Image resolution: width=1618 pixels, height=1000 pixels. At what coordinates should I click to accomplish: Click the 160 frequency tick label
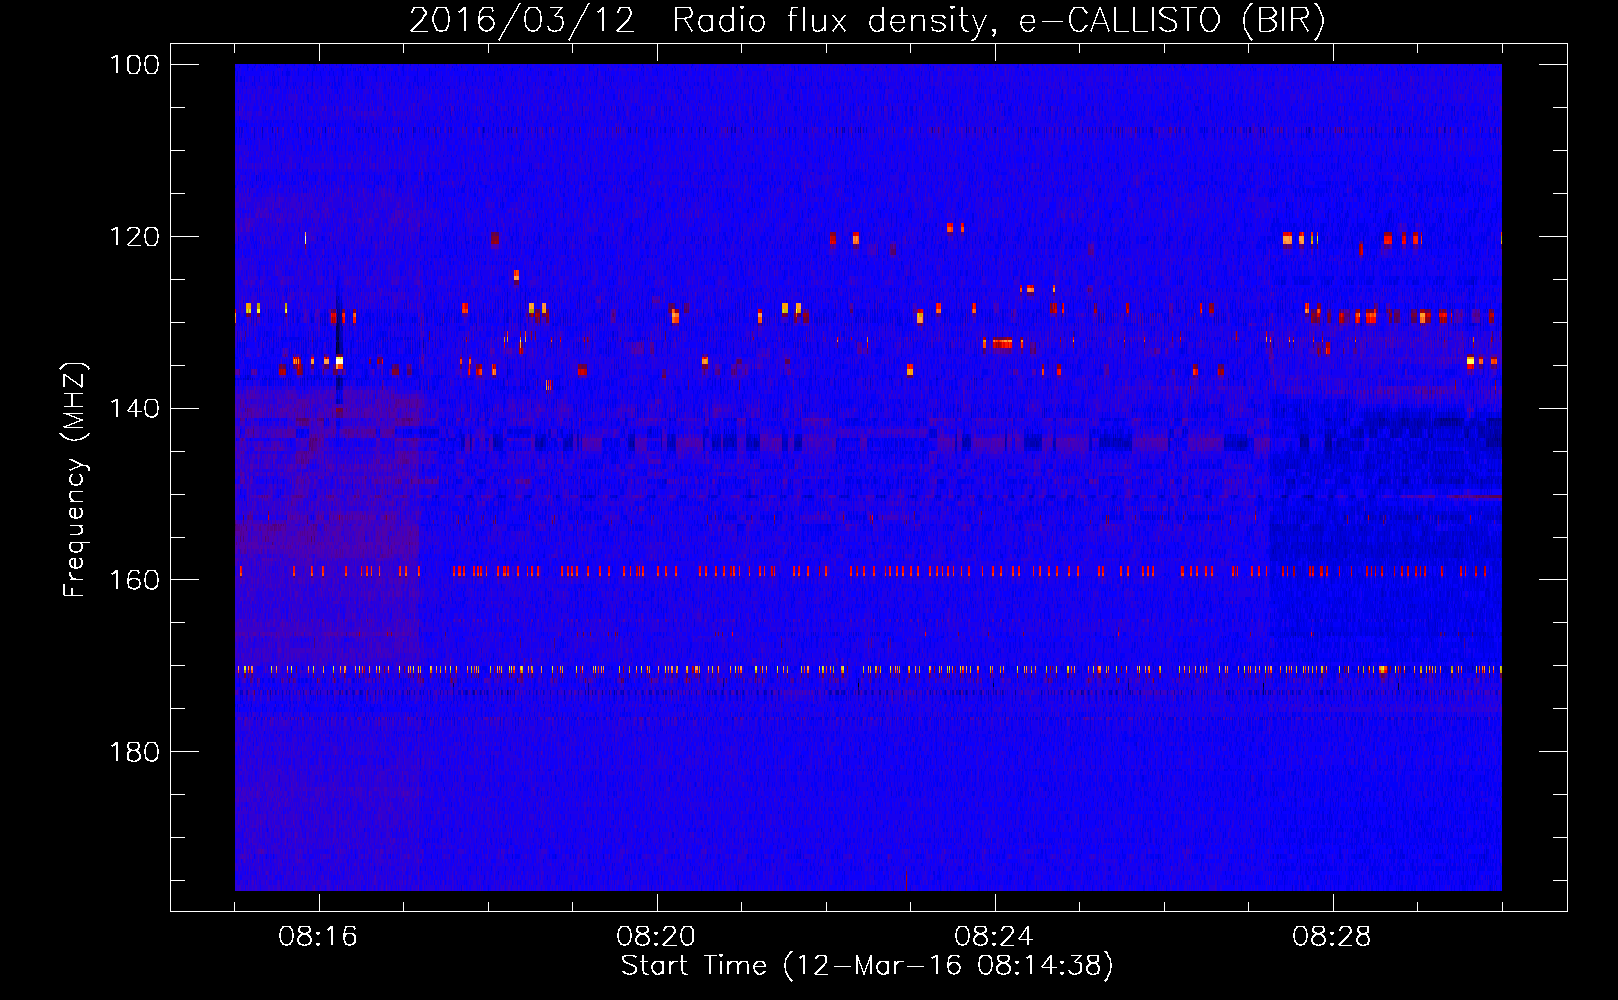point(134,580)
